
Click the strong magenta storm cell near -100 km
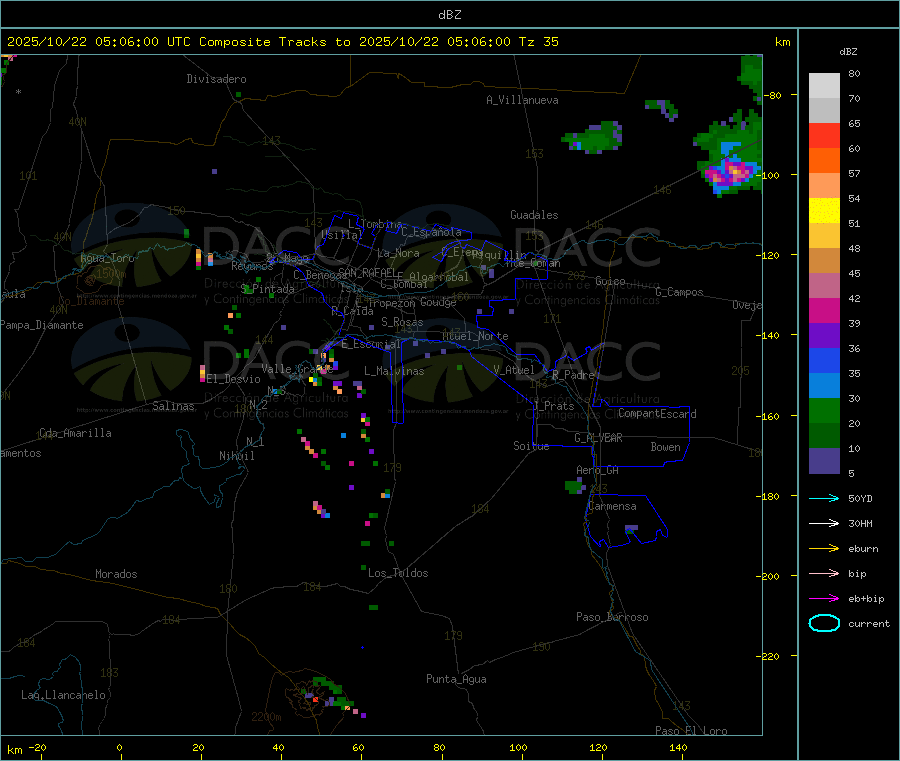pos(730,172)
